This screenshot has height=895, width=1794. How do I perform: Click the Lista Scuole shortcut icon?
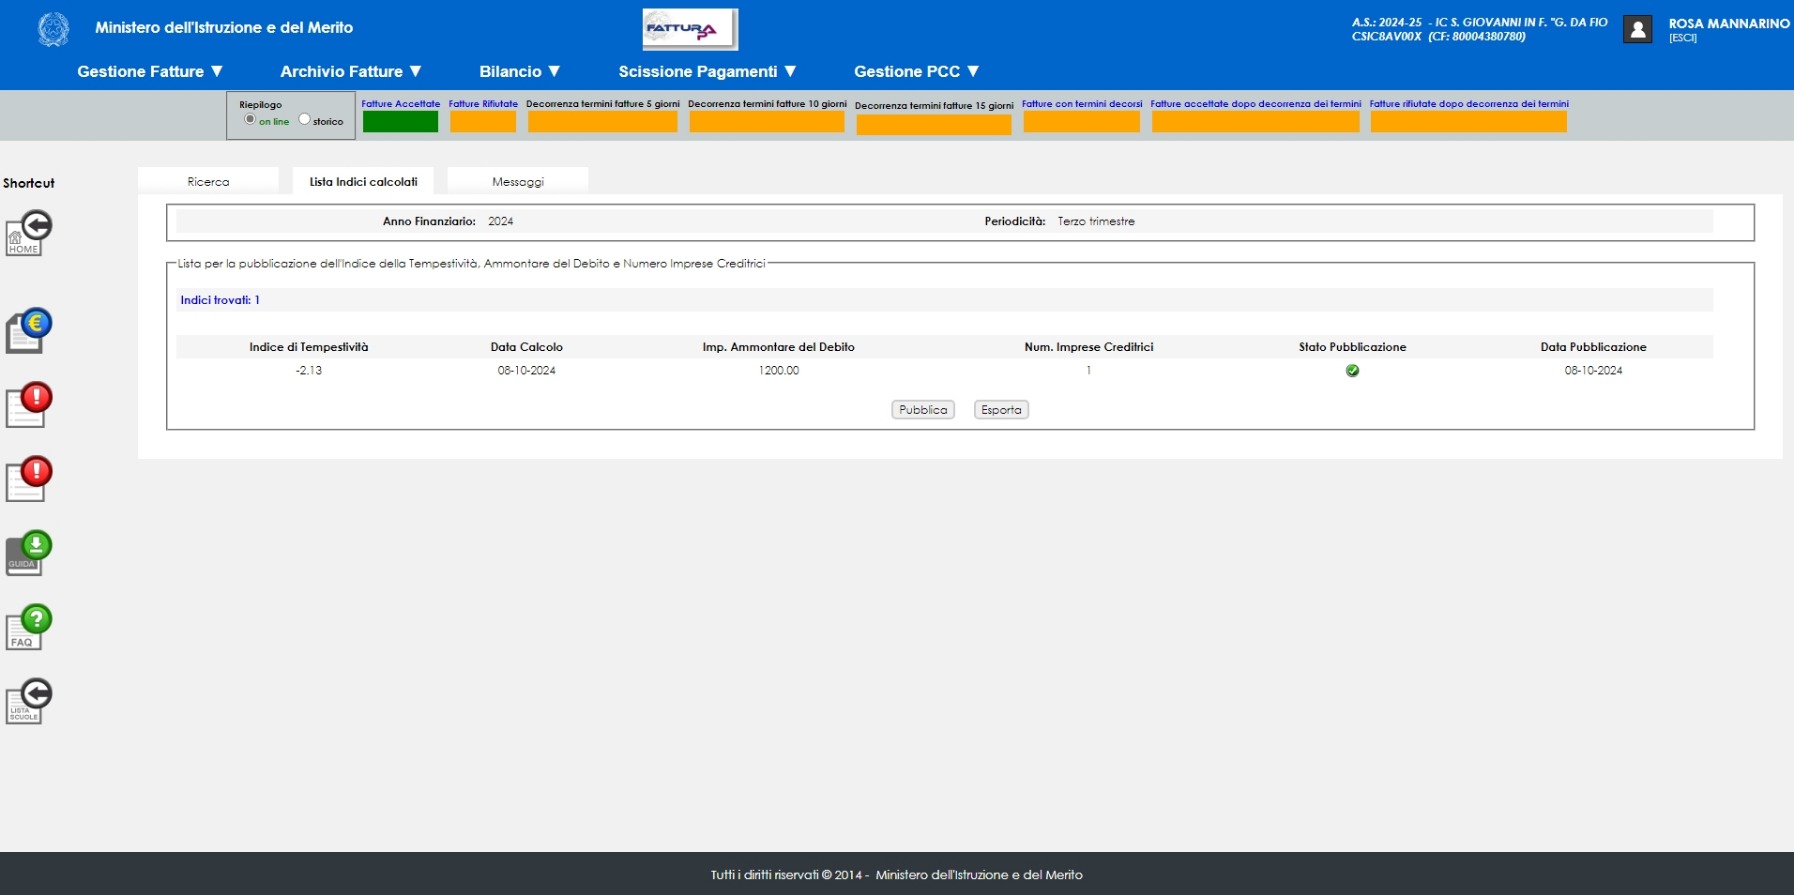click(x=28, y=701)
